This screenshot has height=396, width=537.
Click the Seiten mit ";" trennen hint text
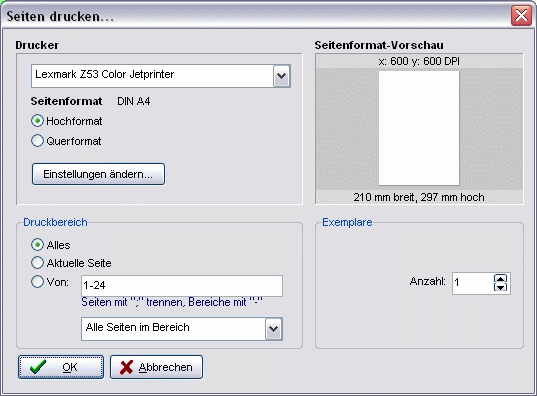[172, 302]
